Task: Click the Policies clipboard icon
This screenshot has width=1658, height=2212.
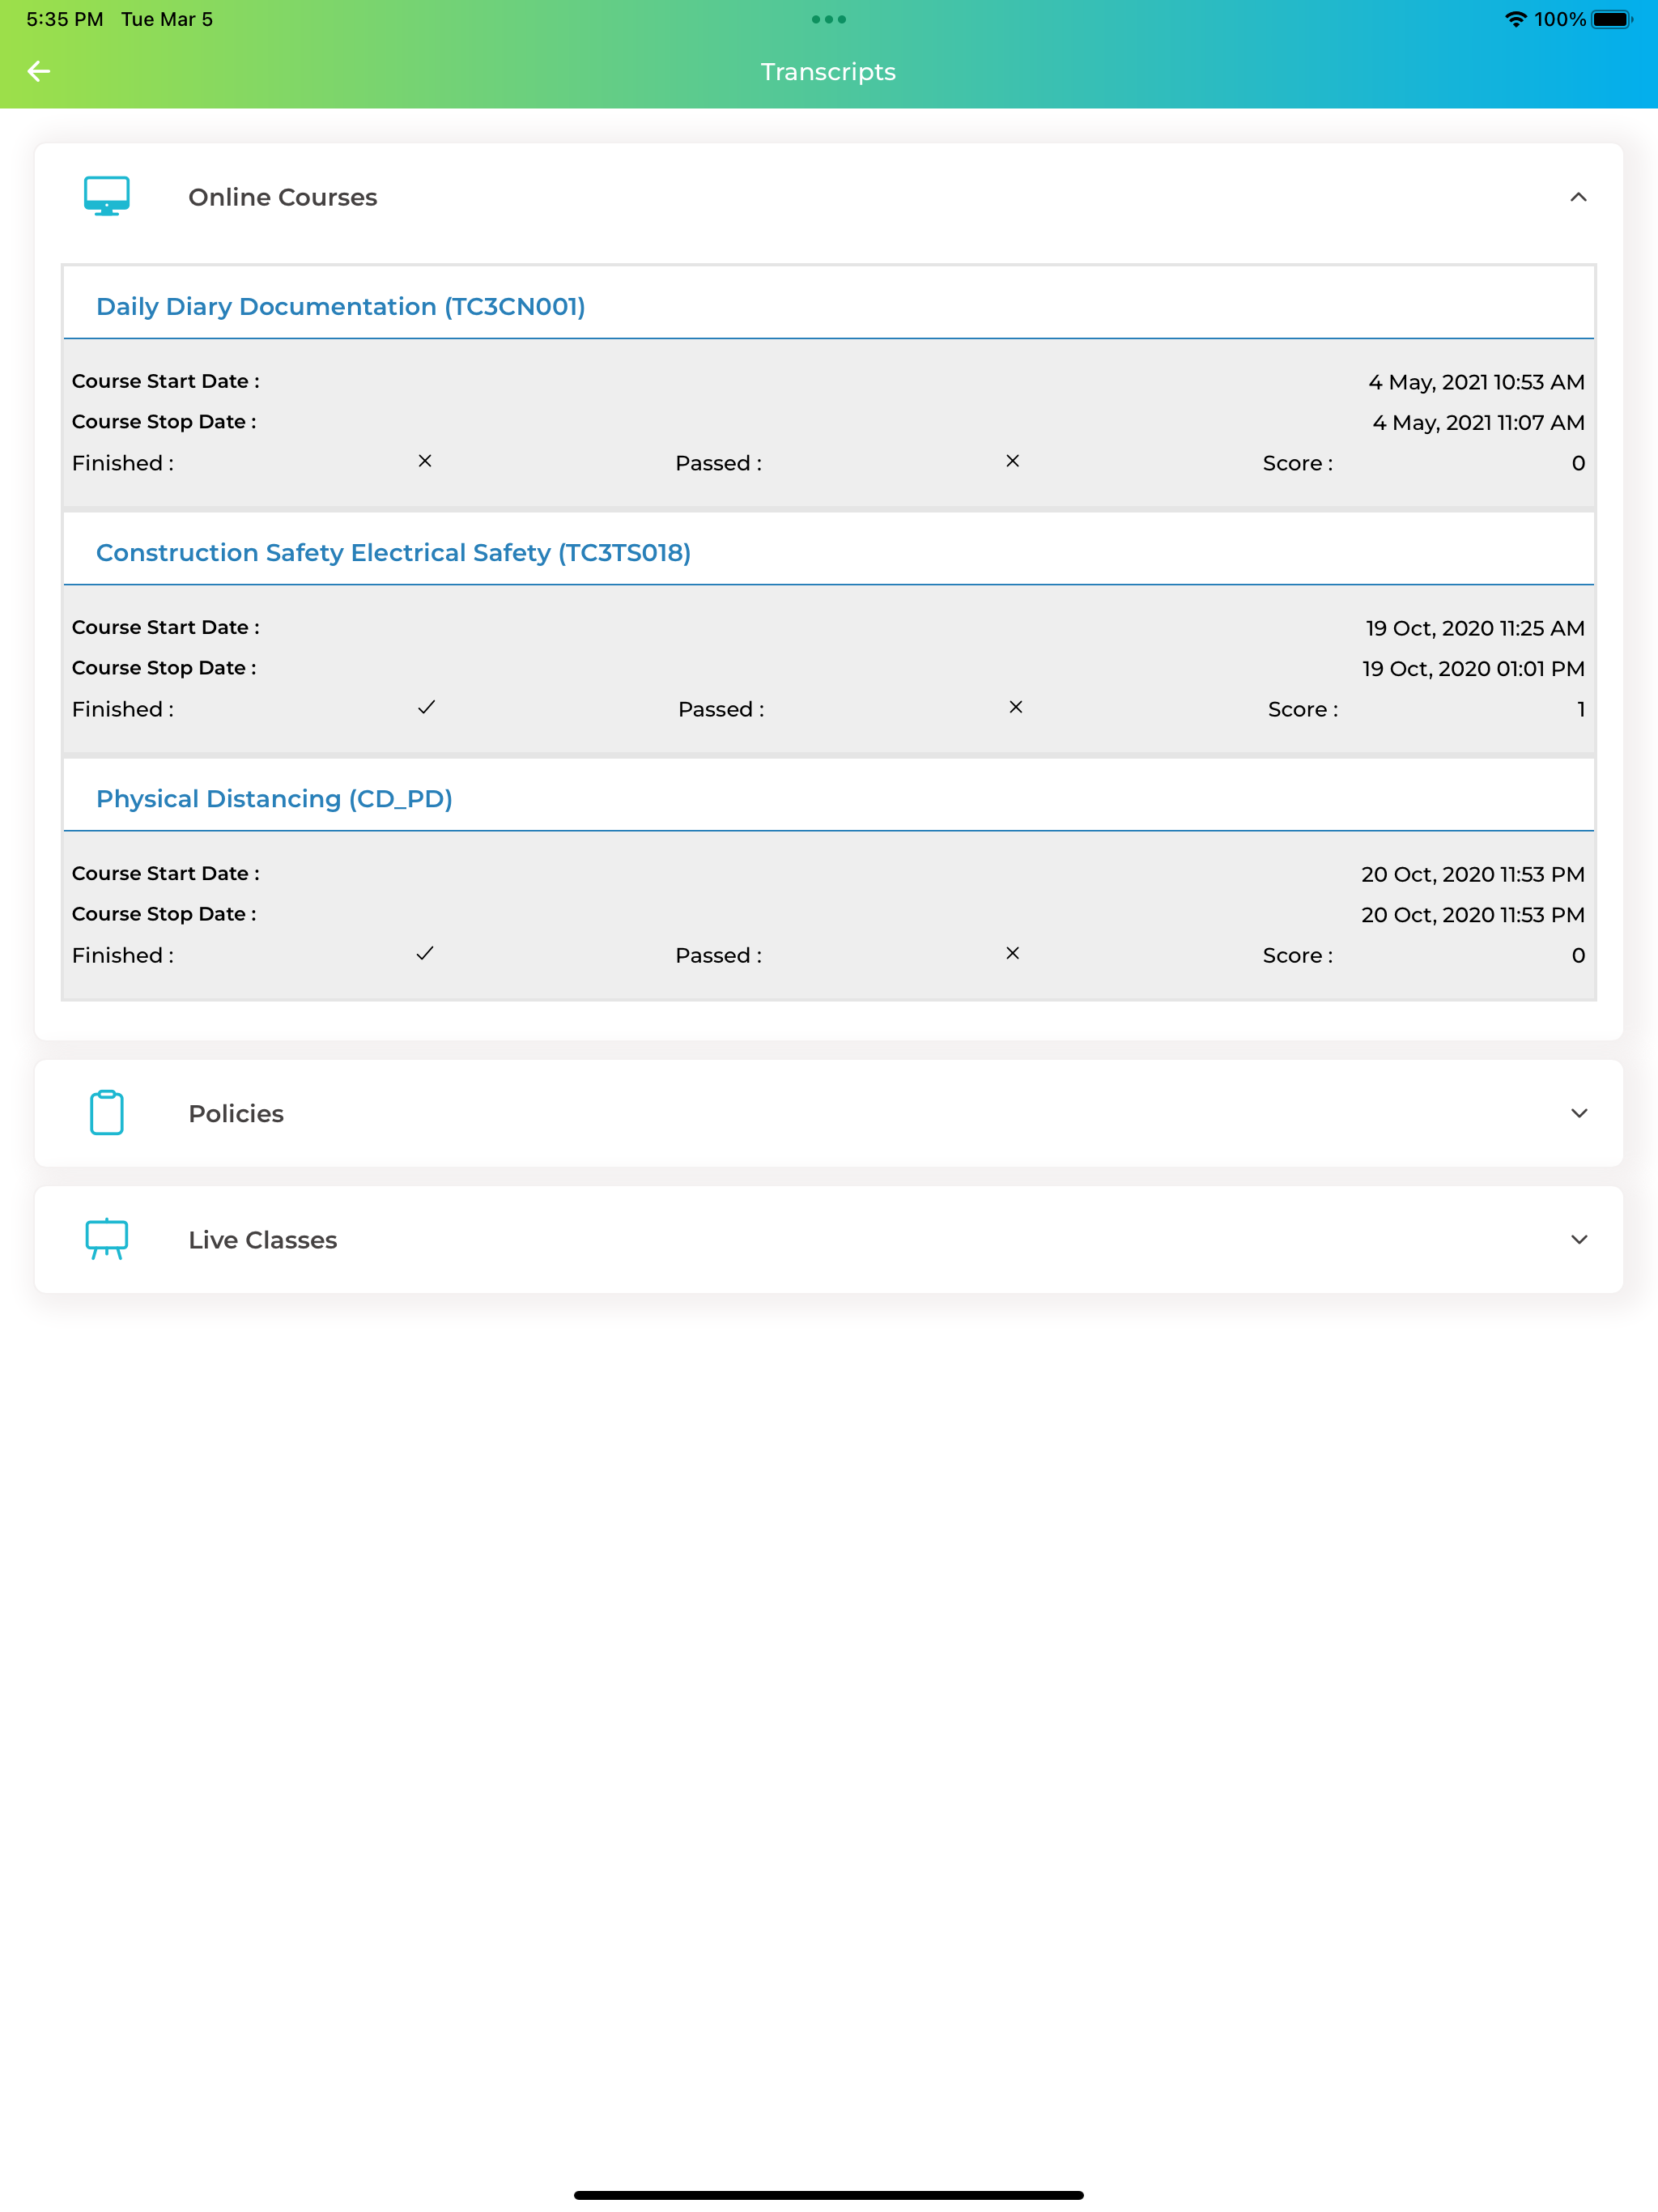Action: tap(107, 1112)
